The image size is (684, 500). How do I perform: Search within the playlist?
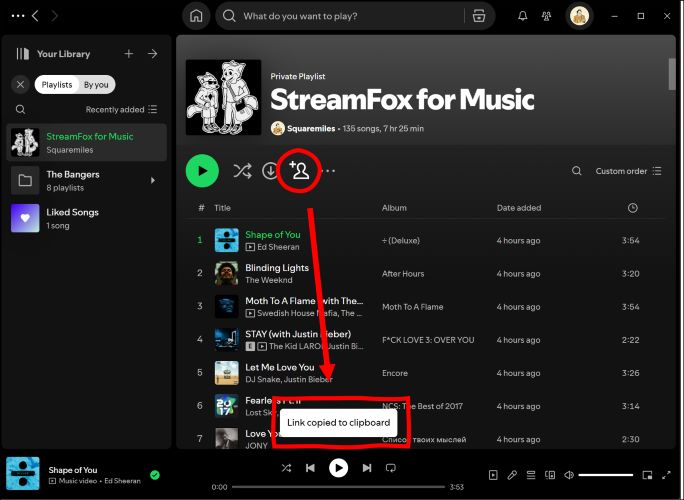pyautogui.click(x=577, y=171)
